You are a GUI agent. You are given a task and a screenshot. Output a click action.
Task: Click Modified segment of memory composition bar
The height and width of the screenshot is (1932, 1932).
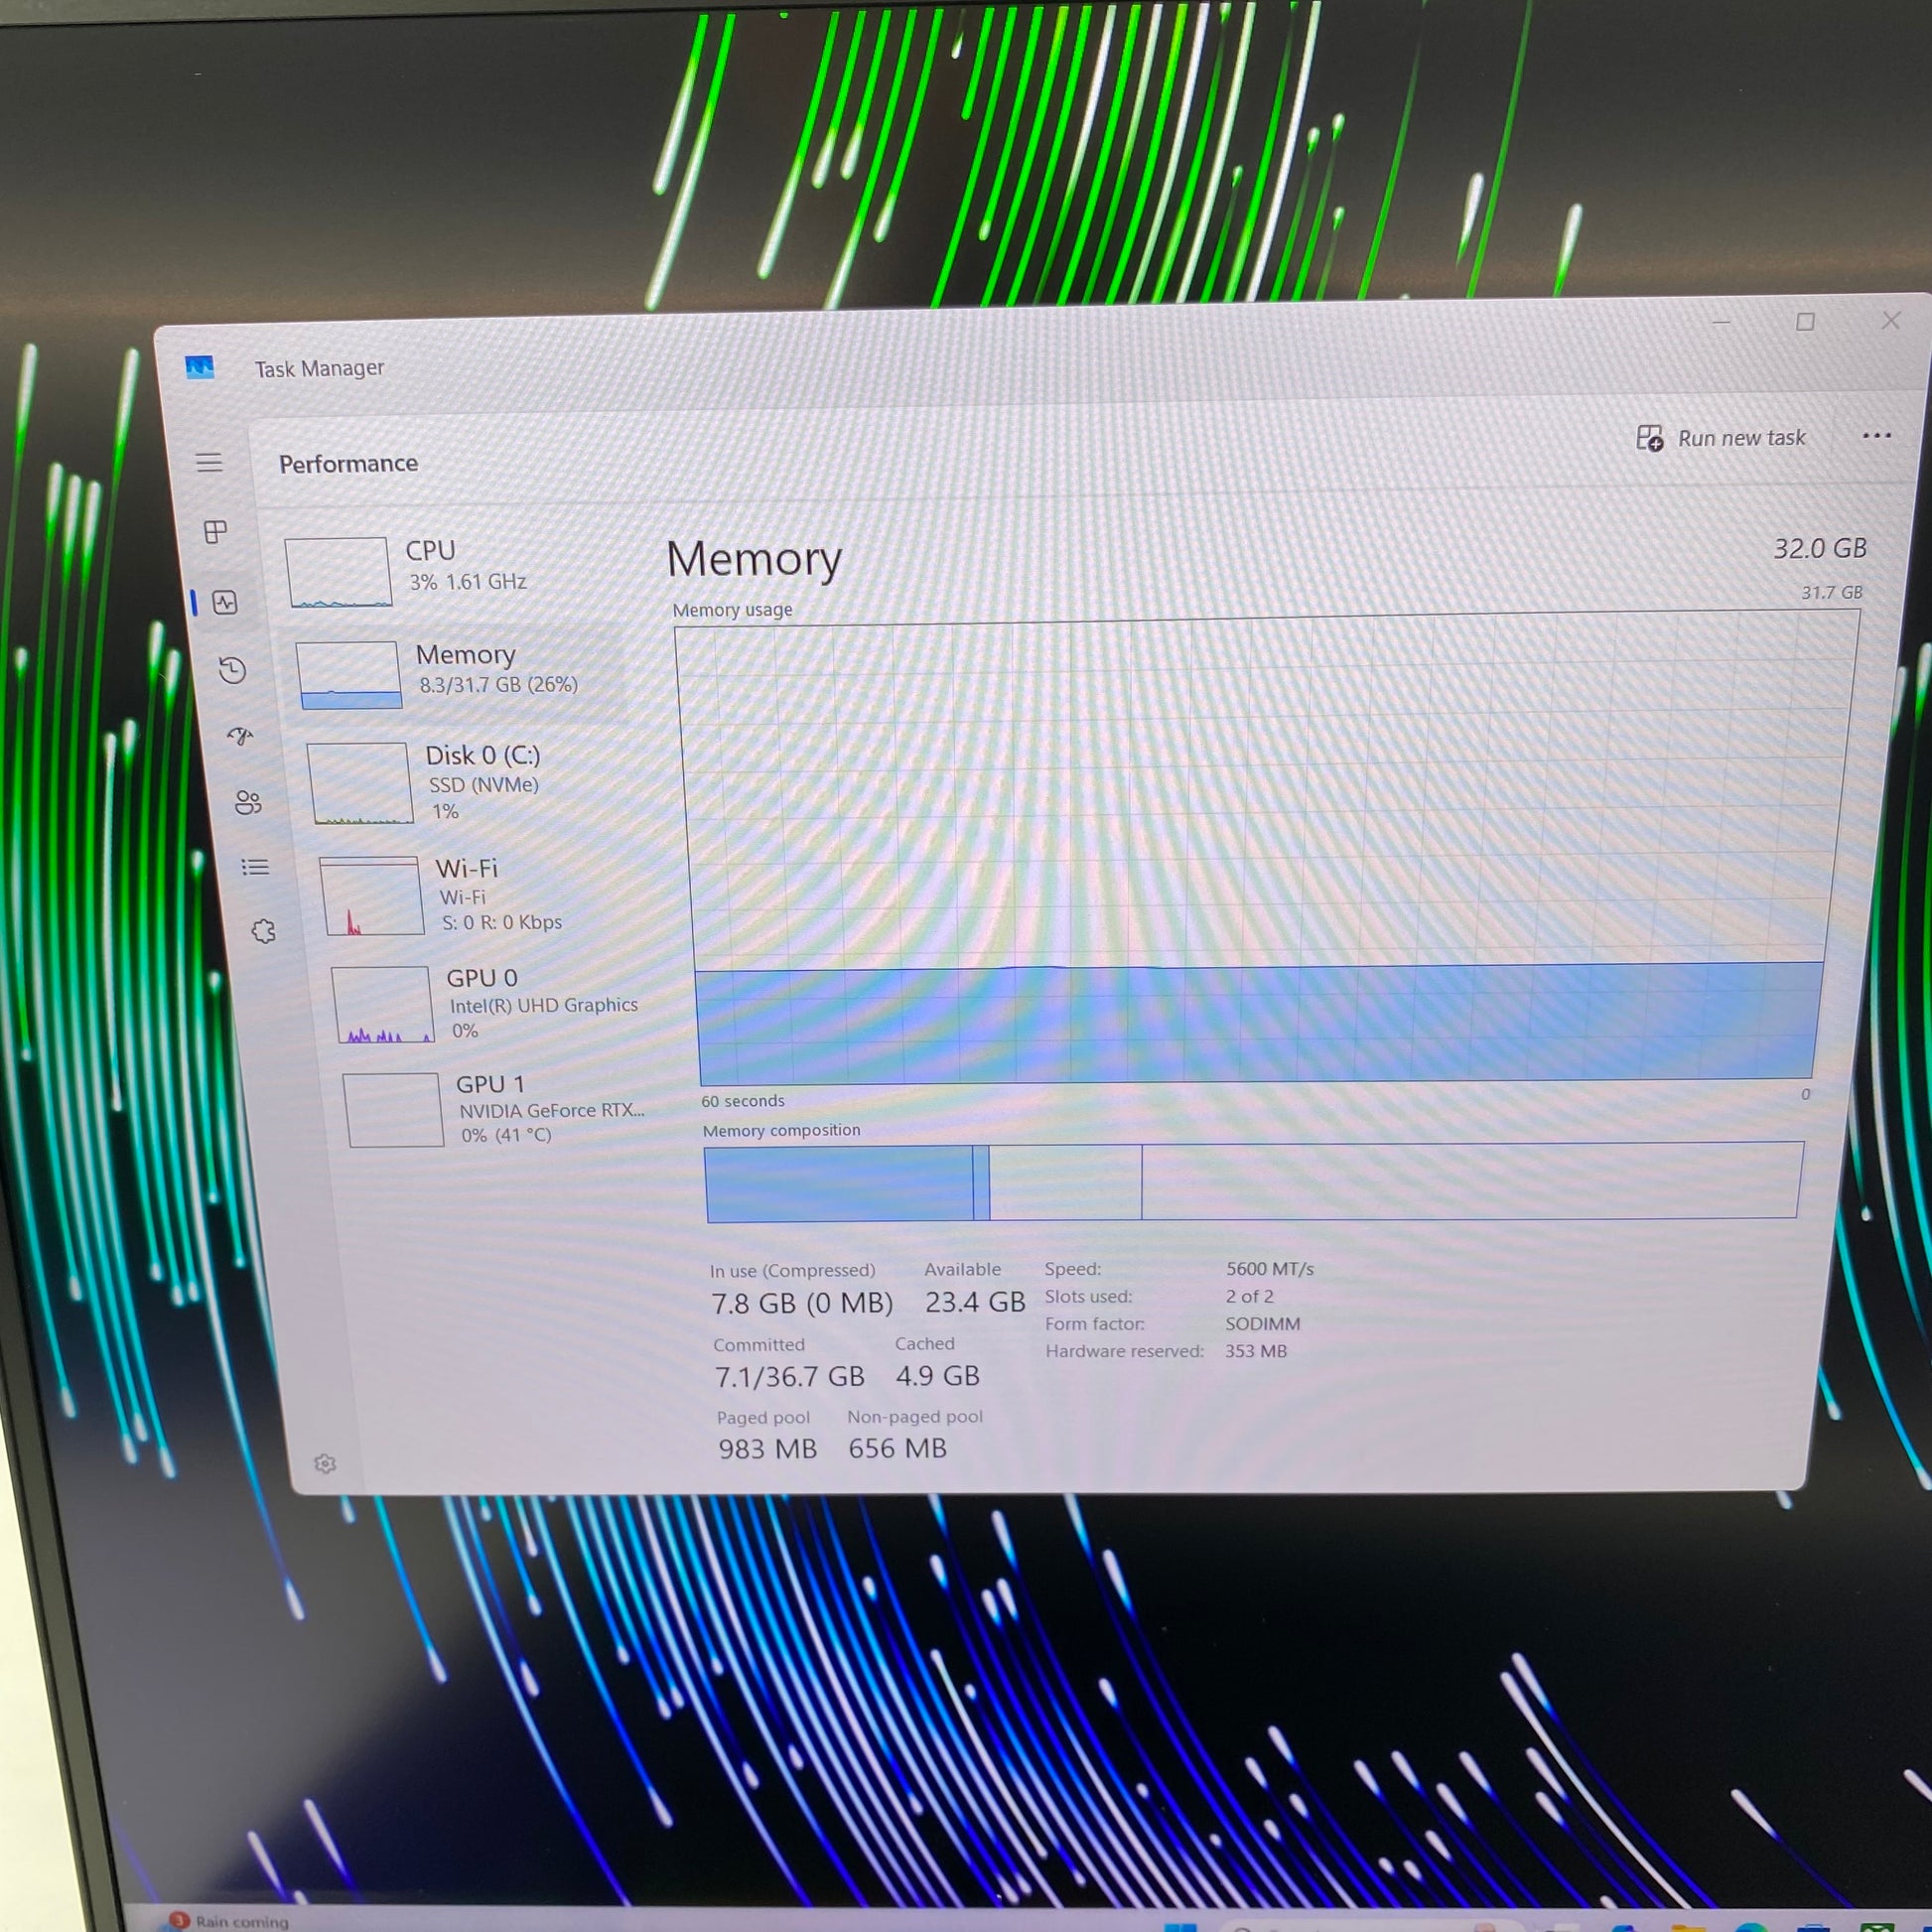coord(981,1183)
